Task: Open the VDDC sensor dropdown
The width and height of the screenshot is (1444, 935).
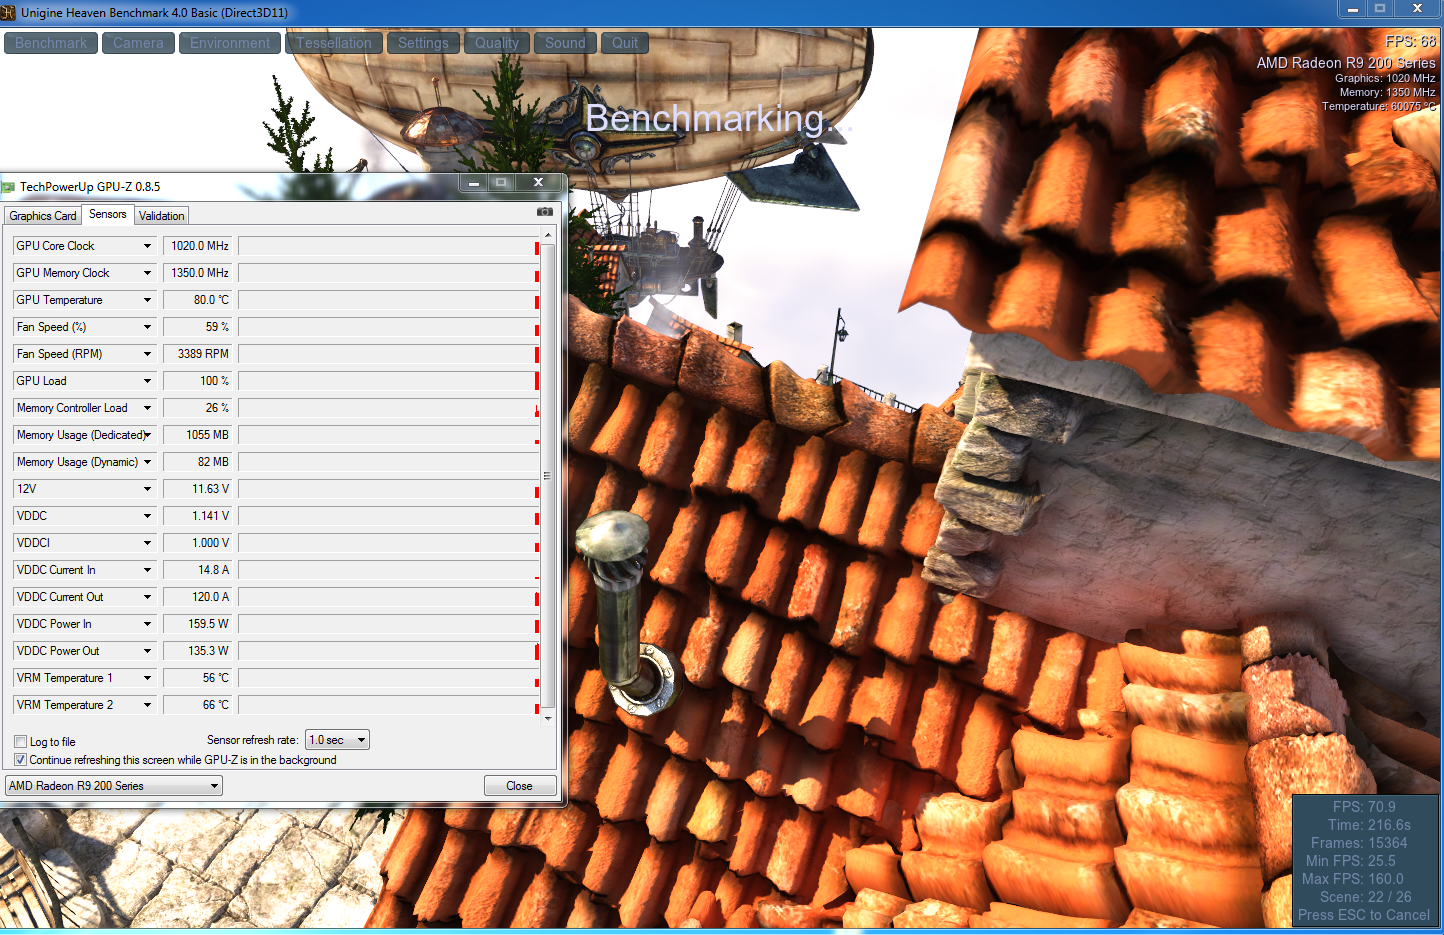Action: click(x=147, y=516)
